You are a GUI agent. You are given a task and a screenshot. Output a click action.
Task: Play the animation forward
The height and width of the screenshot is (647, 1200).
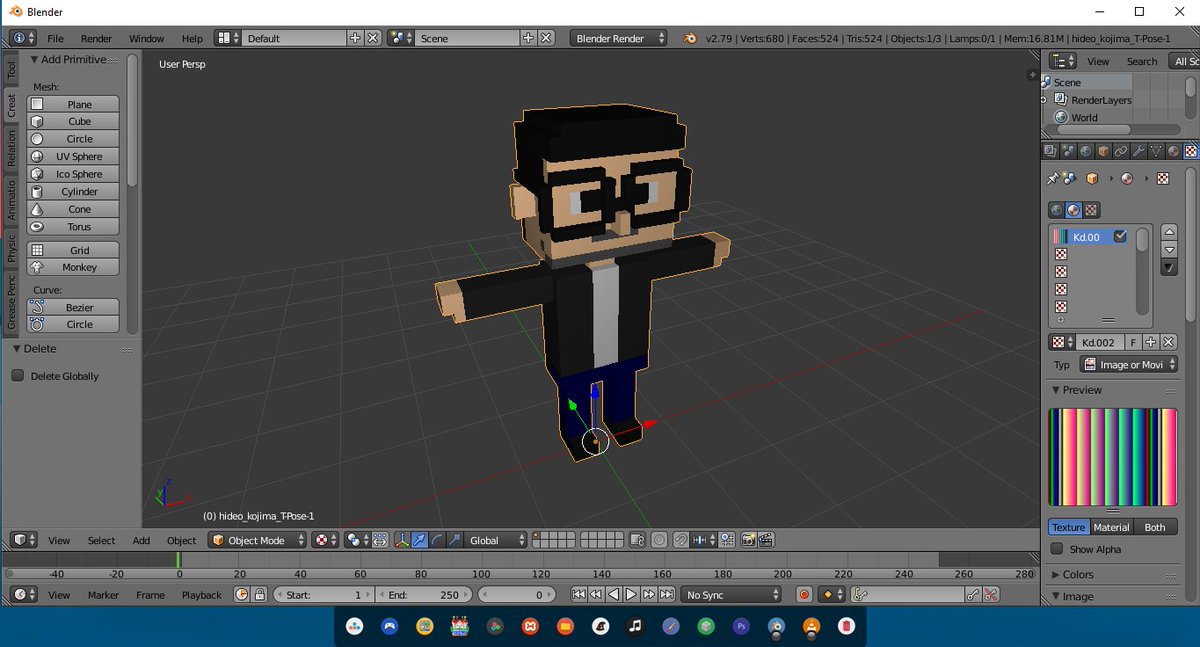coord(631,594)
